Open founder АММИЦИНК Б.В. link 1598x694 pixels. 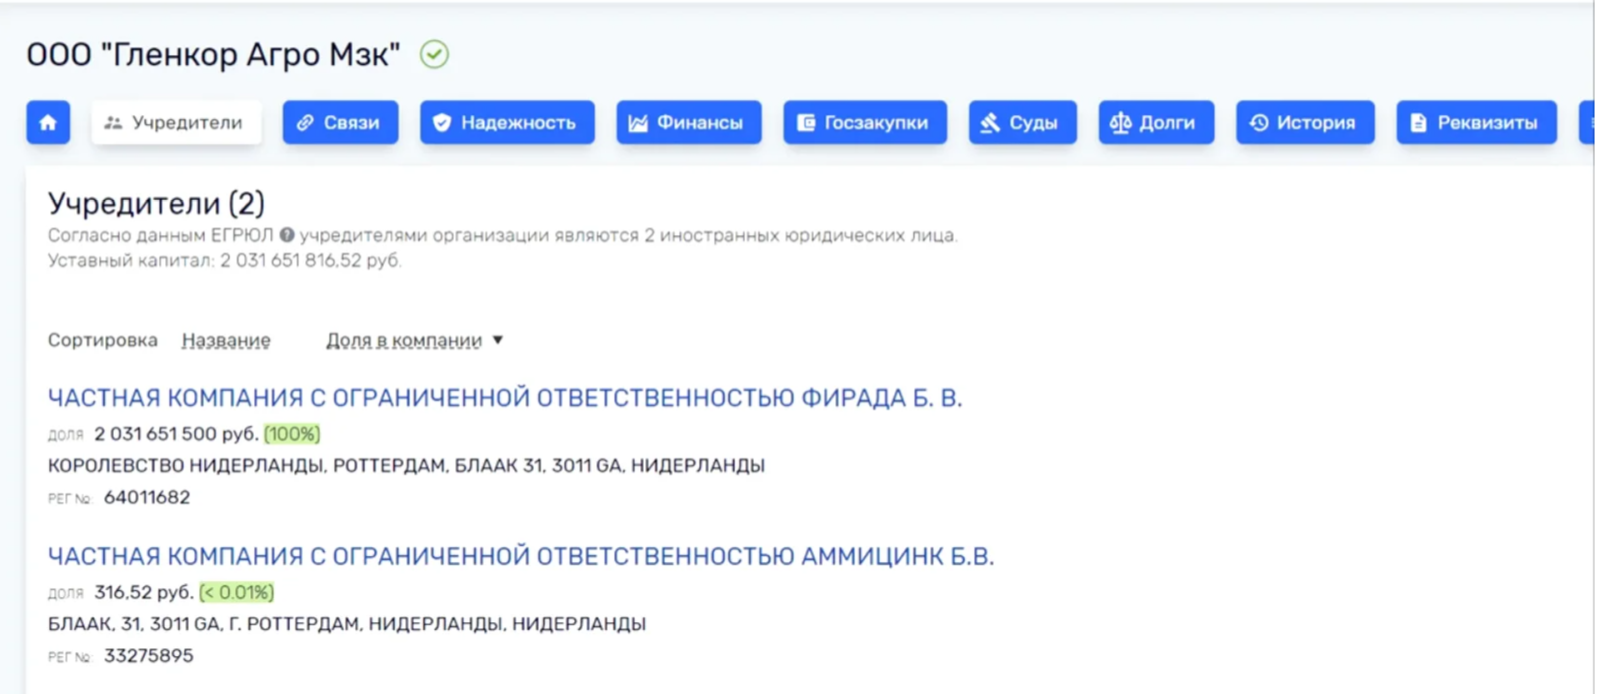(x=521, y=556)
